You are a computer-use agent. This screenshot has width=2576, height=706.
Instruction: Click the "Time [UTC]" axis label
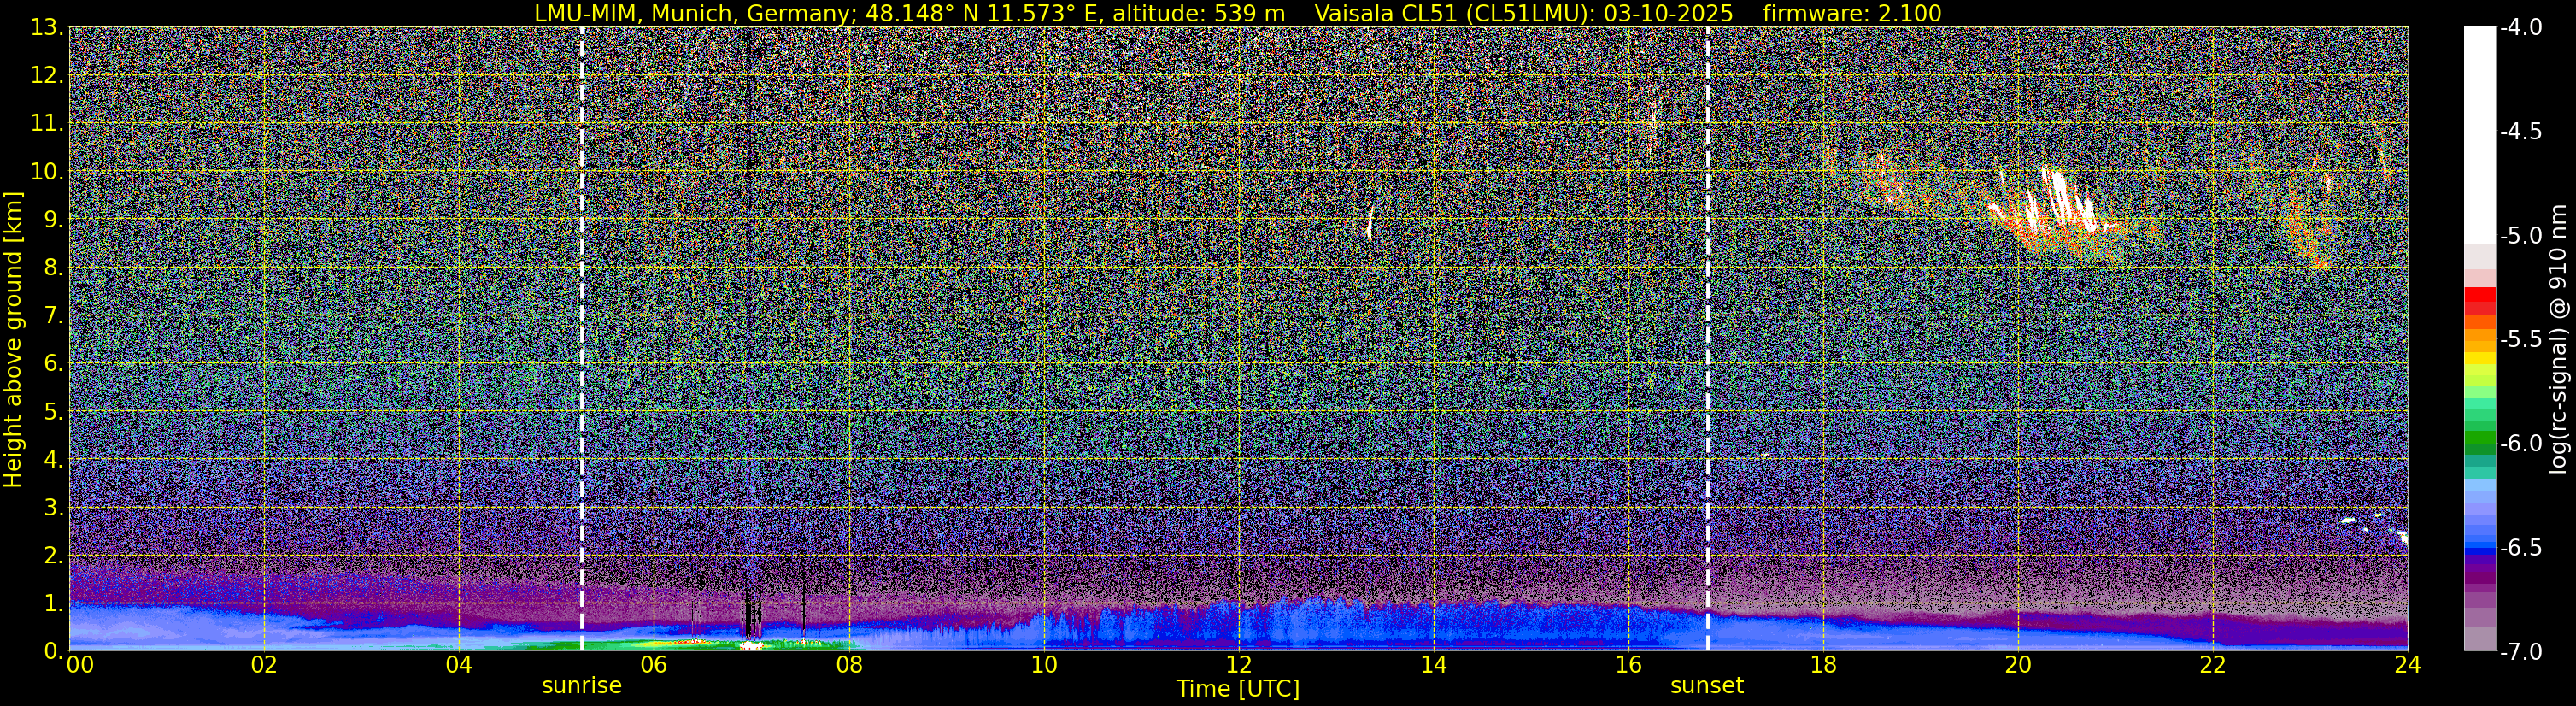tap(1238, 688)
